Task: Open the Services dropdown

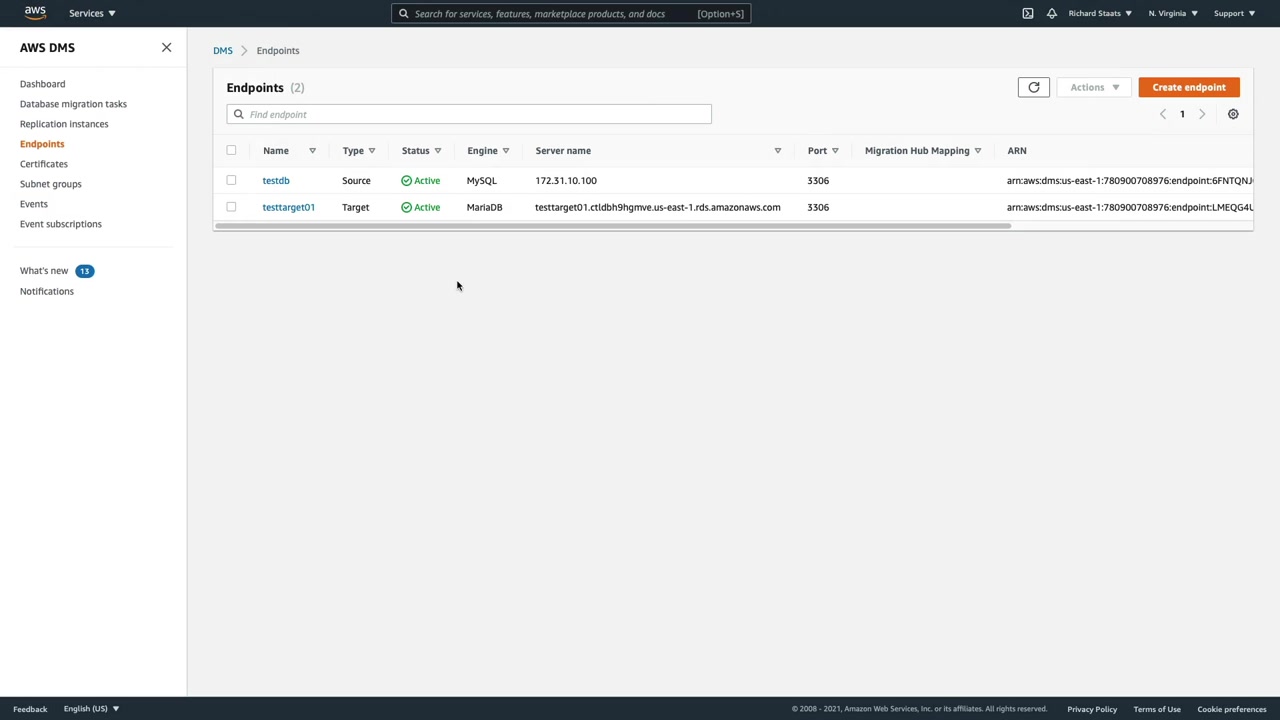Action: [x=92, y=13]
